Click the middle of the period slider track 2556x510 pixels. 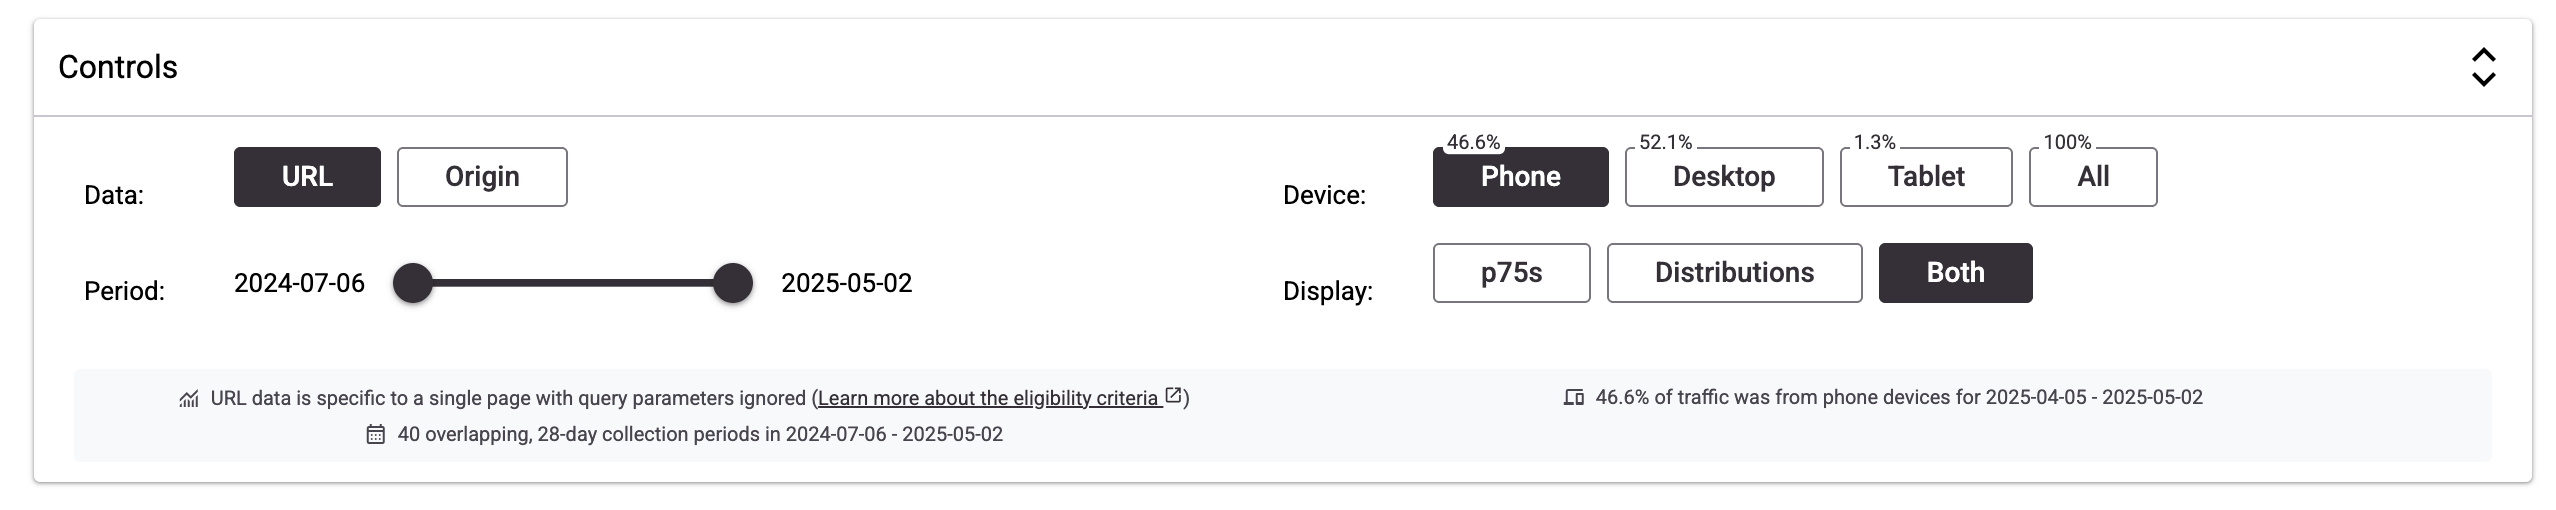tap(573, 283)
